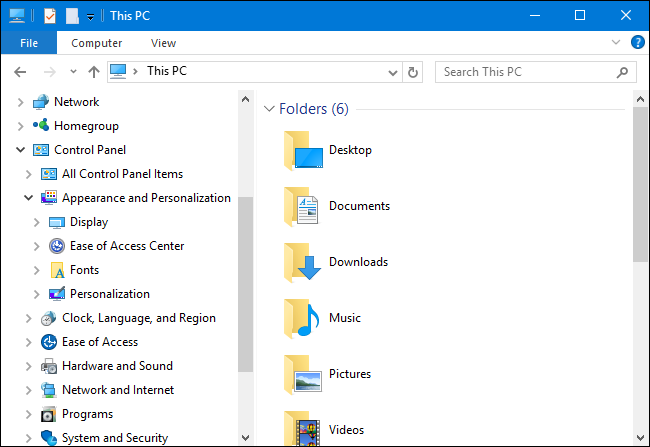Collapse the Folders (6) group
The height and width of the screenshot is (447, 650).
click(268, 108)
